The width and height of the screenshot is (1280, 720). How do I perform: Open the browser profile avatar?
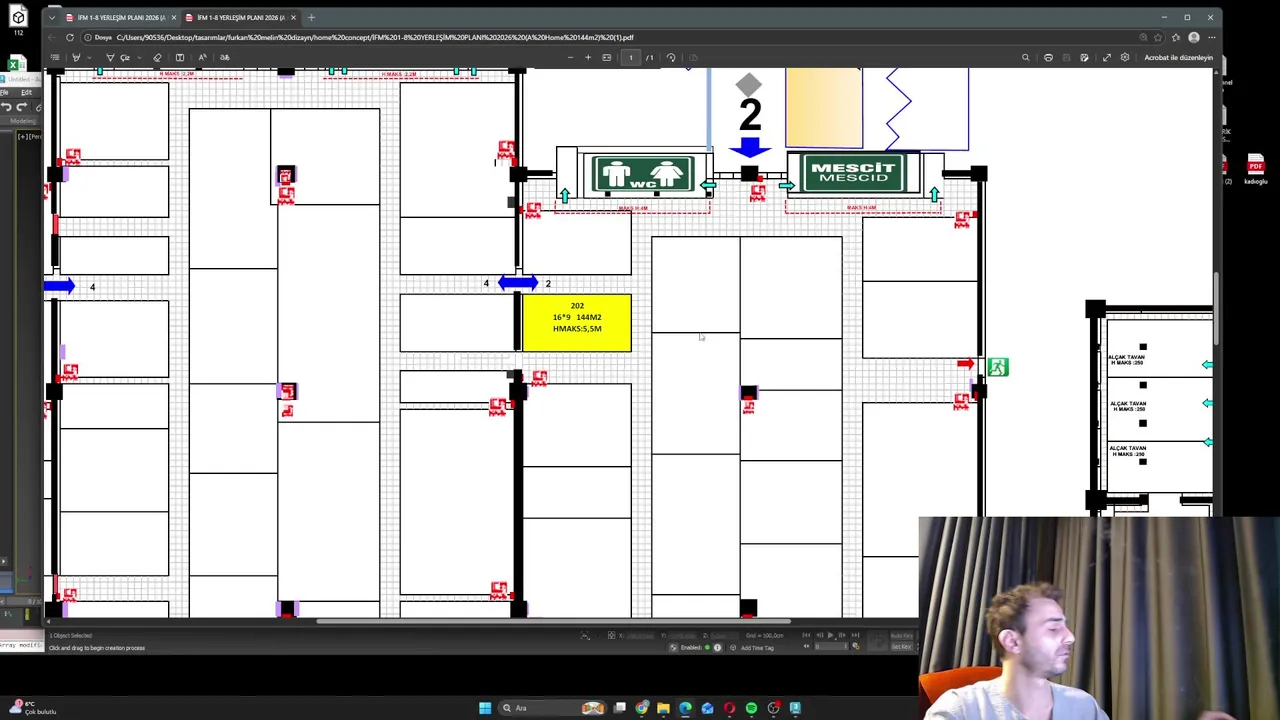[1194, 37]
